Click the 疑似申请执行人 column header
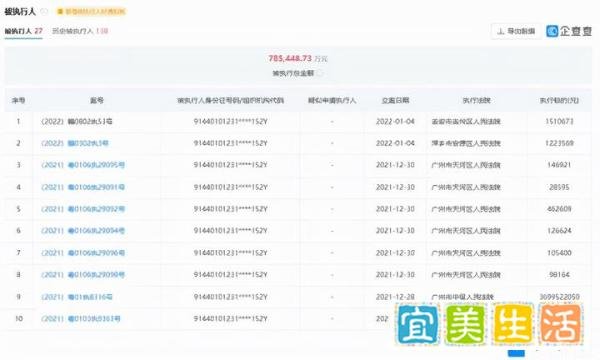Screen dimensions: 600x360 point(332,101)
